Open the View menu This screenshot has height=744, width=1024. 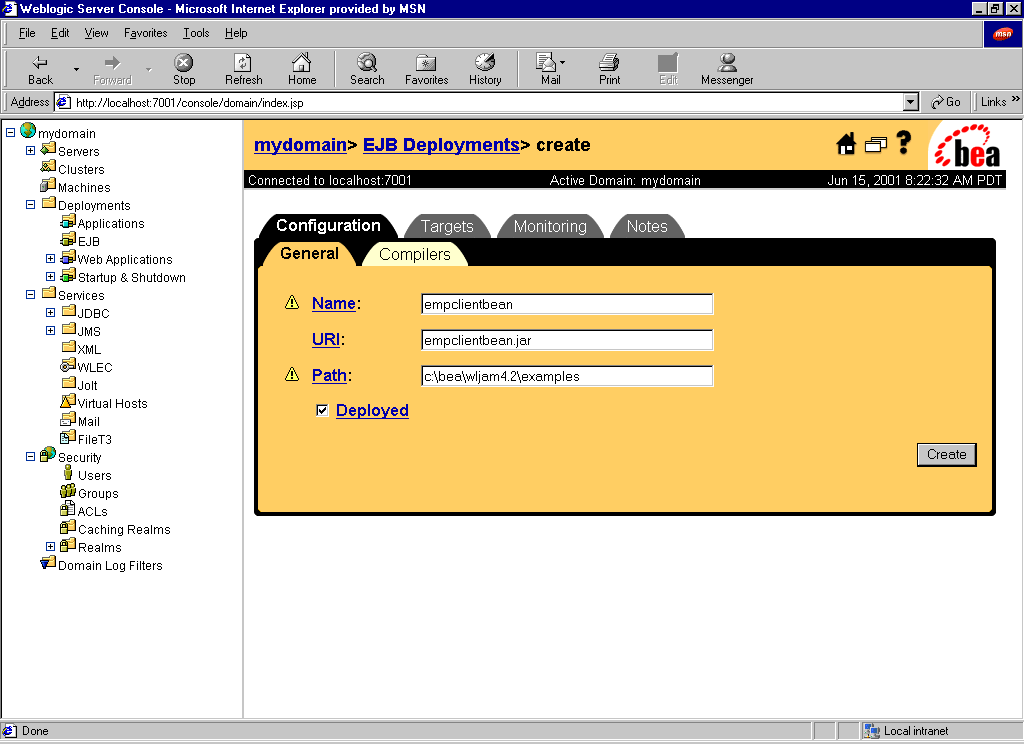coord(96,33)
